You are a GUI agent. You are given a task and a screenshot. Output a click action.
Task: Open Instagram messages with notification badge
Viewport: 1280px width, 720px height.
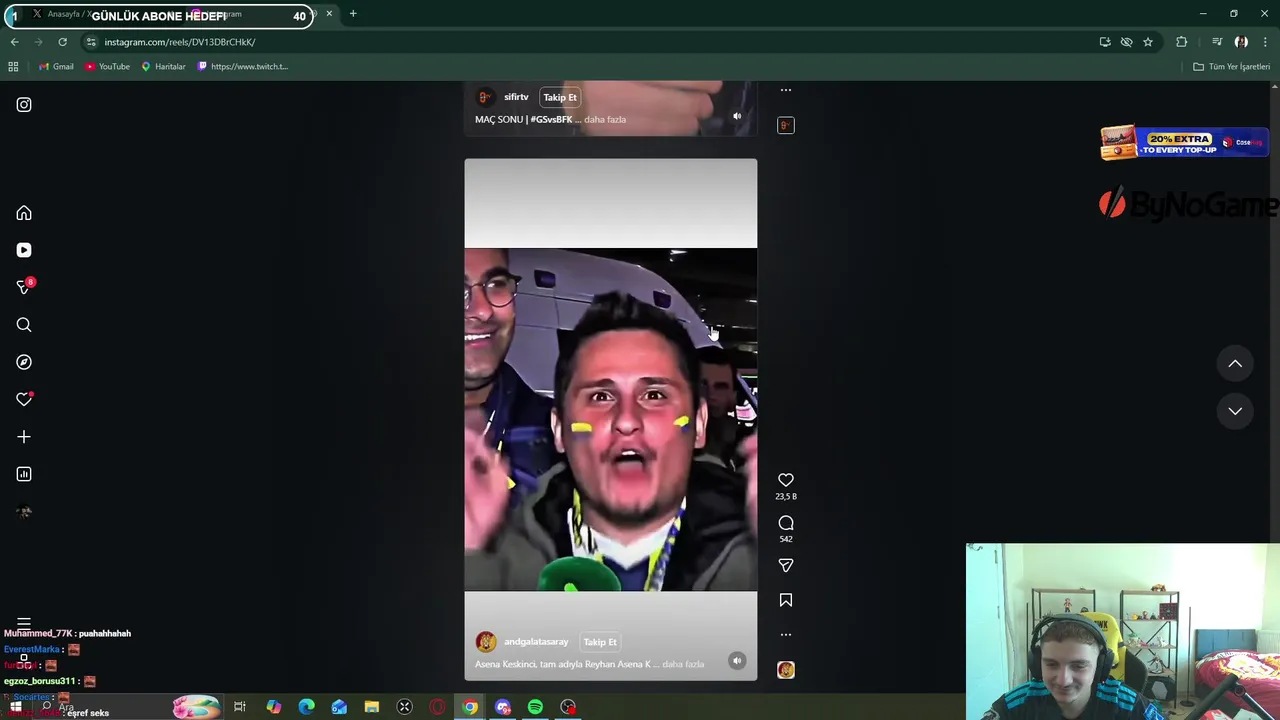click(x=24, y=287)
